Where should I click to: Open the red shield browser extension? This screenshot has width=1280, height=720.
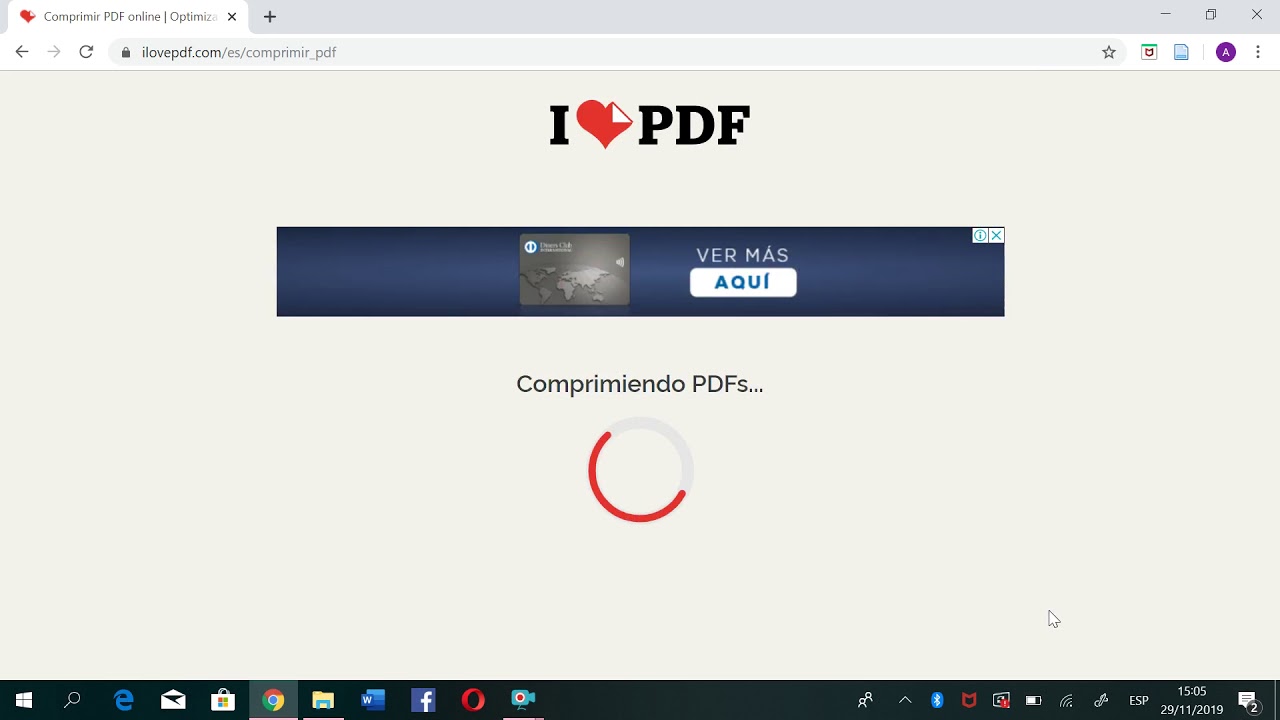click(1149, 52)
